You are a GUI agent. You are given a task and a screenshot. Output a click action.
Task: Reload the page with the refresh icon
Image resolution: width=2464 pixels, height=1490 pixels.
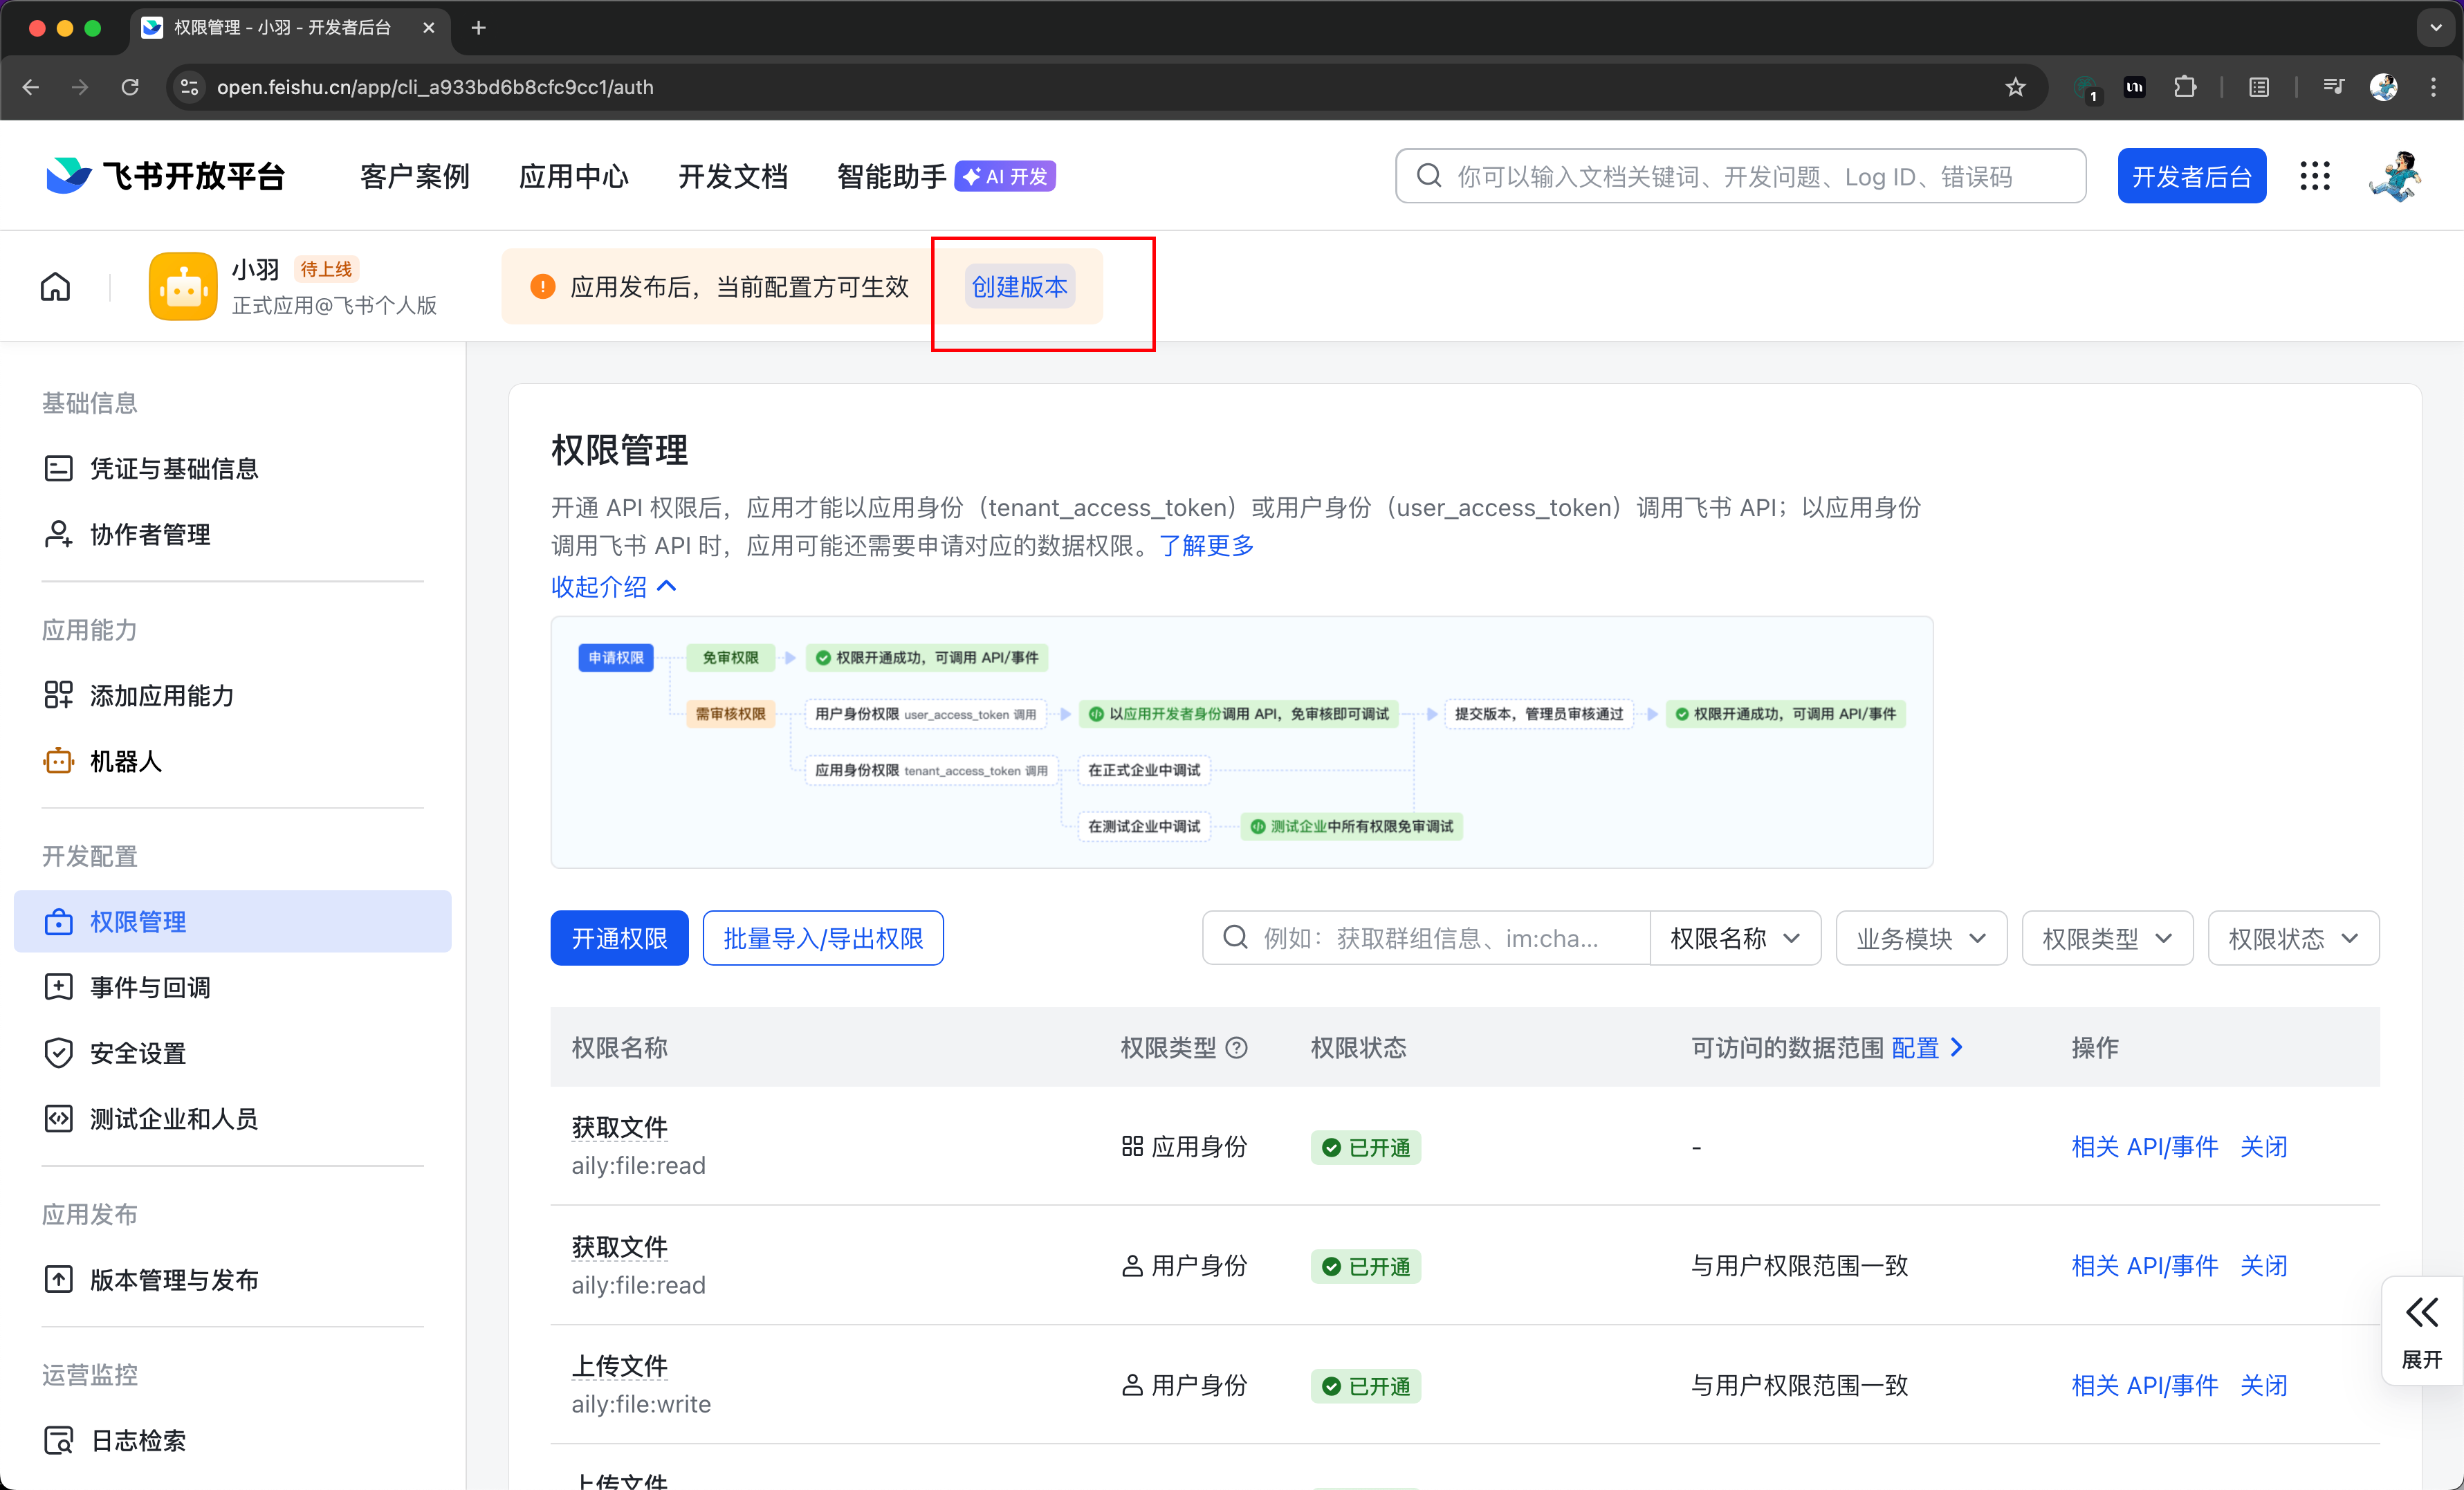130,87
